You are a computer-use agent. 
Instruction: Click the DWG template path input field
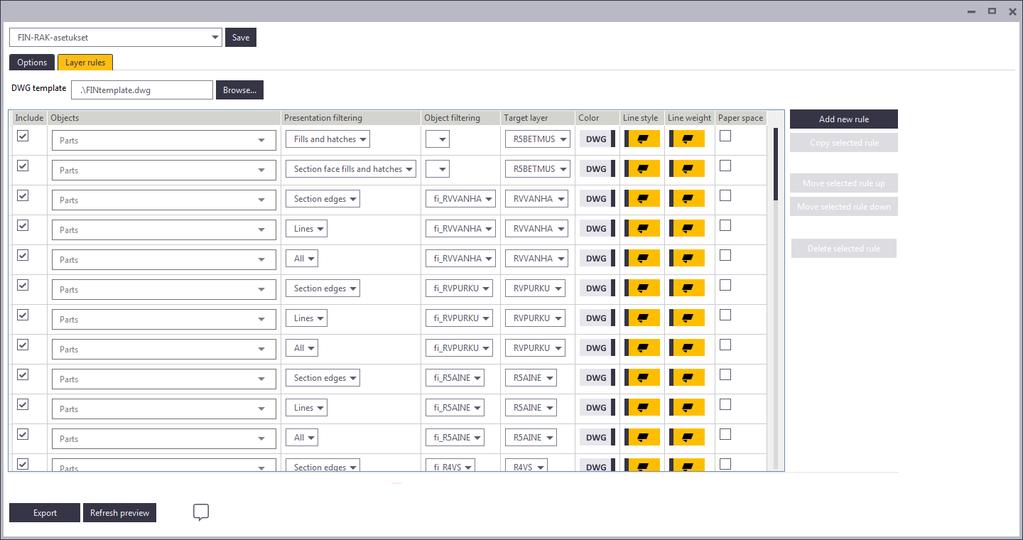click(x=142, y=90)
